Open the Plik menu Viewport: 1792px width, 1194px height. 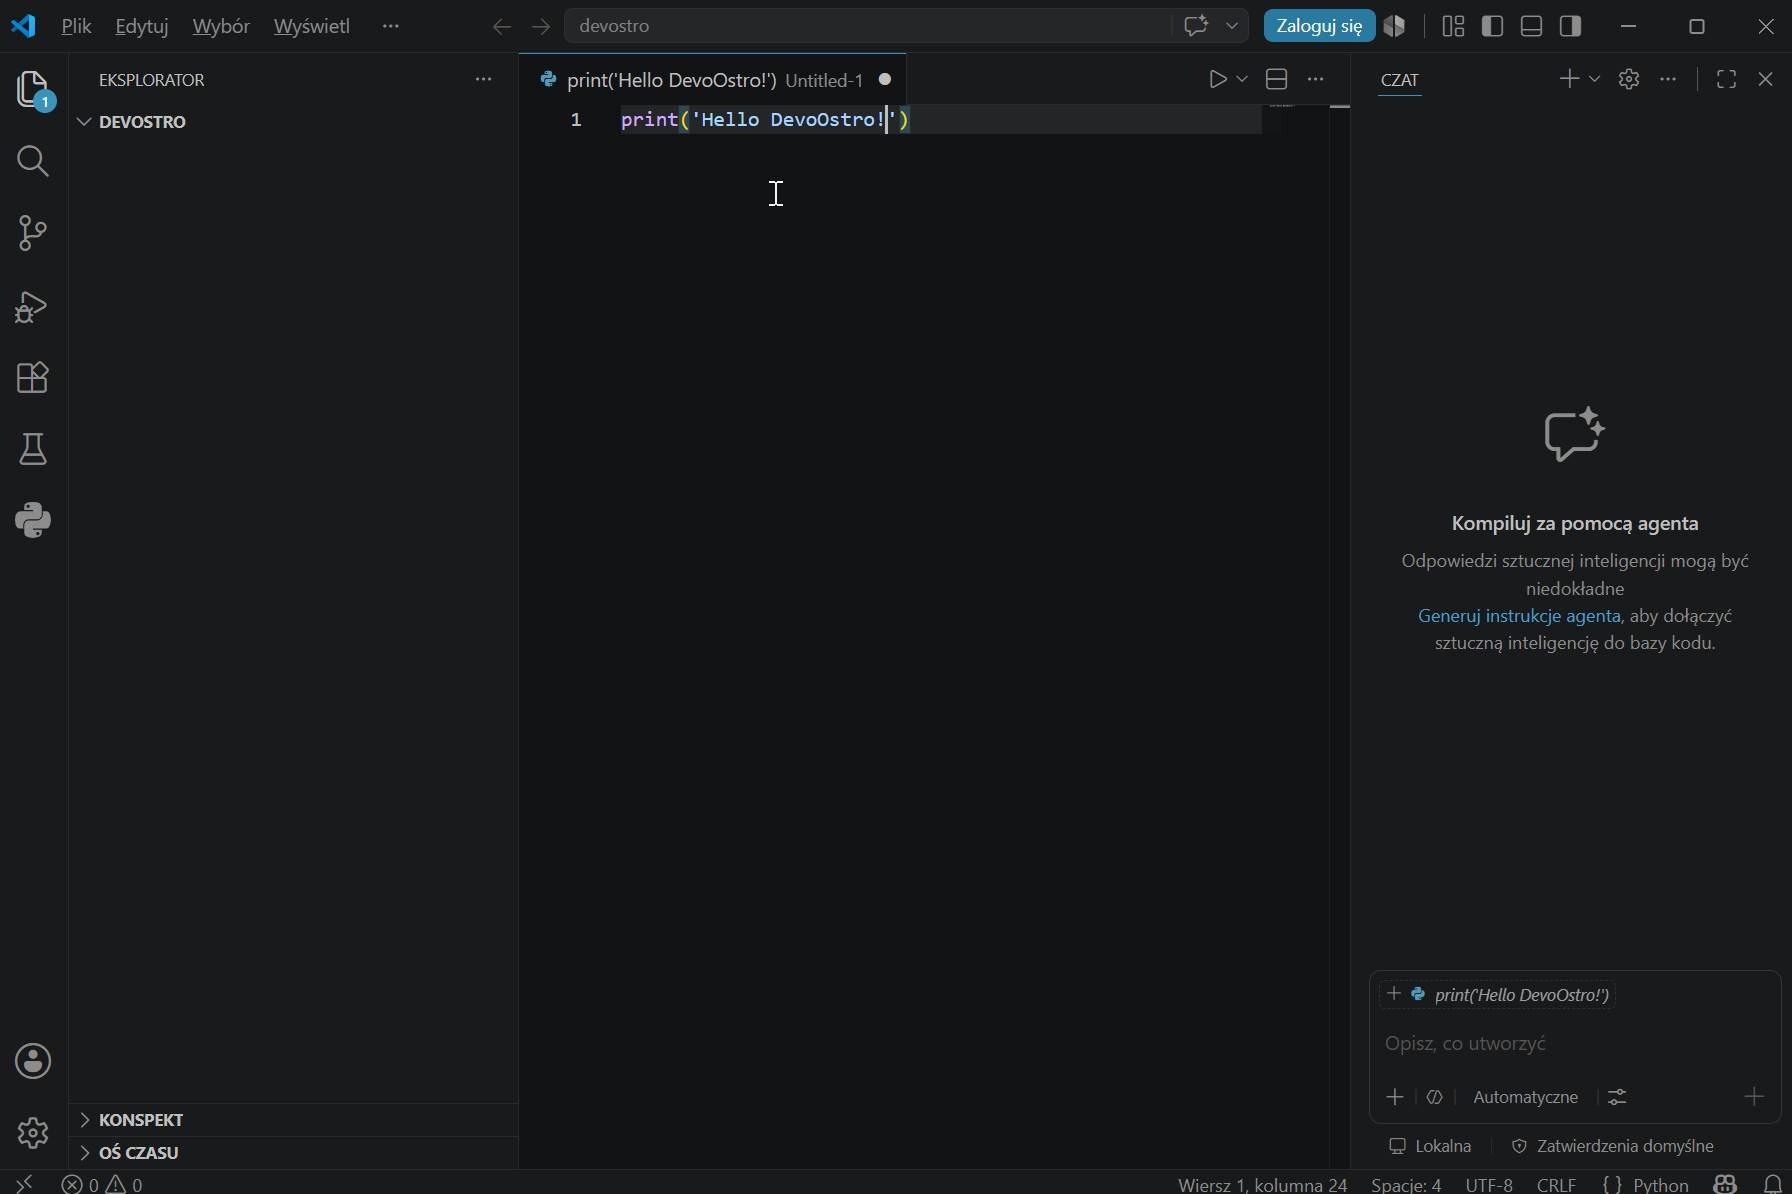(x=76, y=26)
